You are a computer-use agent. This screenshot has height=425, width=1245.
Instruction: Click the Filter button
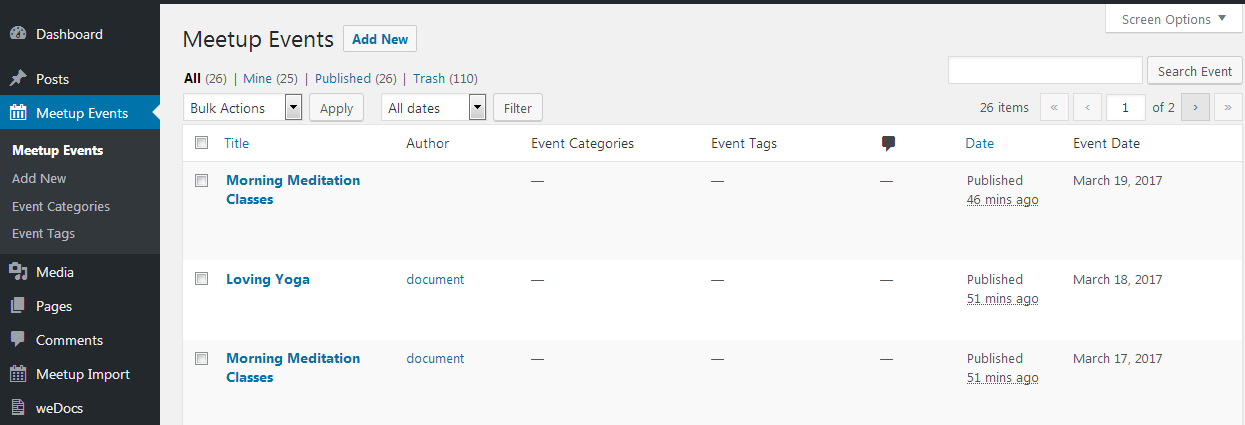point(518,107)
